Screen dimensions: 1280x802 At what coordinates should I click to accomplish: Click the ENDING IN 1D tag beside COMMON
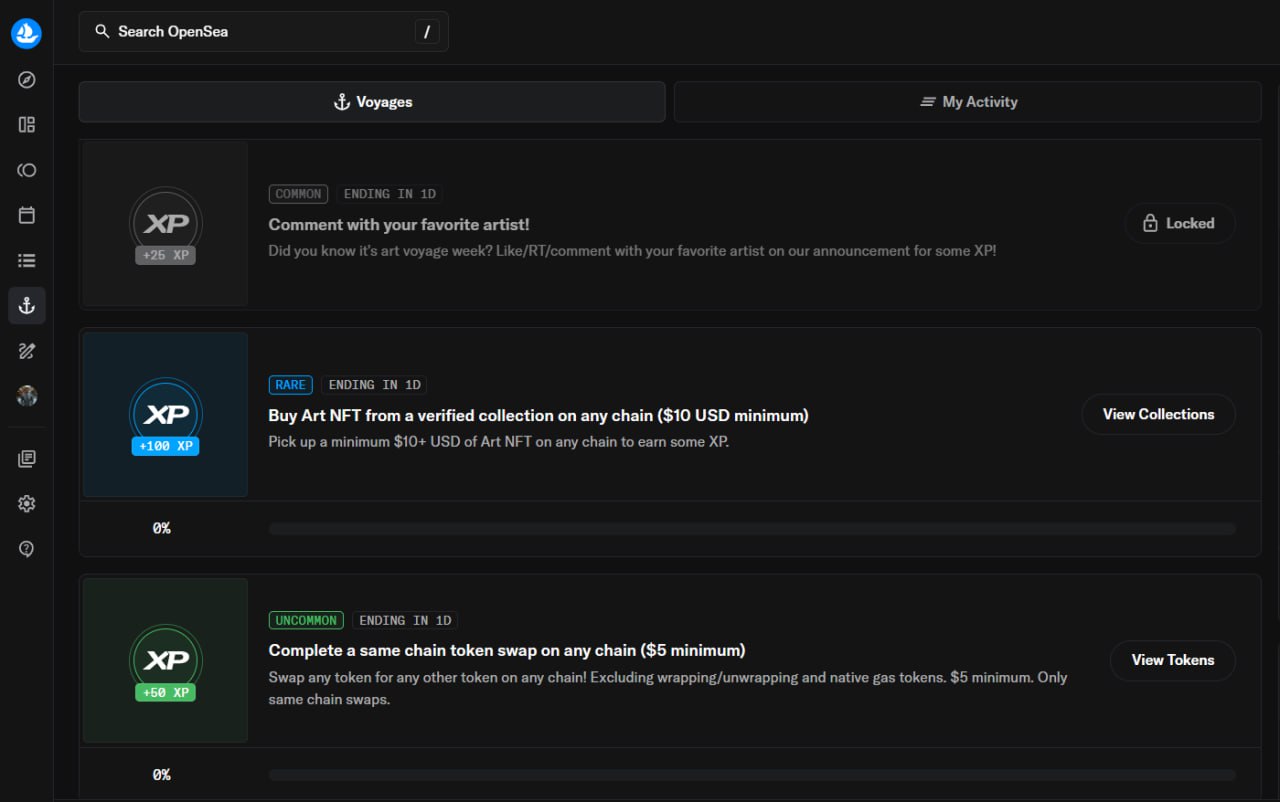[x=390, y=194]
